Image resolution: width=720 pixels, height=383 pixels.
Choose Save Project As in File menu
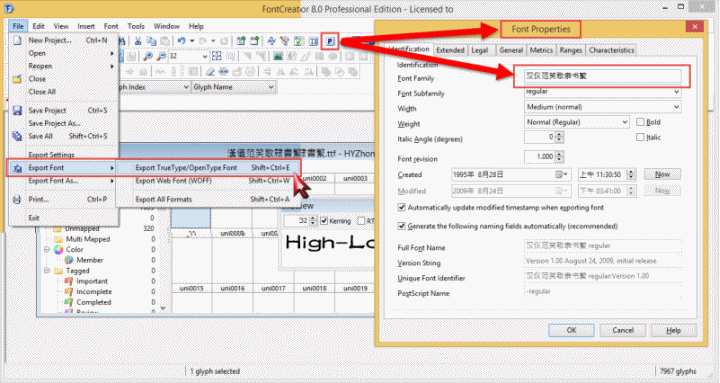[63, 123]
